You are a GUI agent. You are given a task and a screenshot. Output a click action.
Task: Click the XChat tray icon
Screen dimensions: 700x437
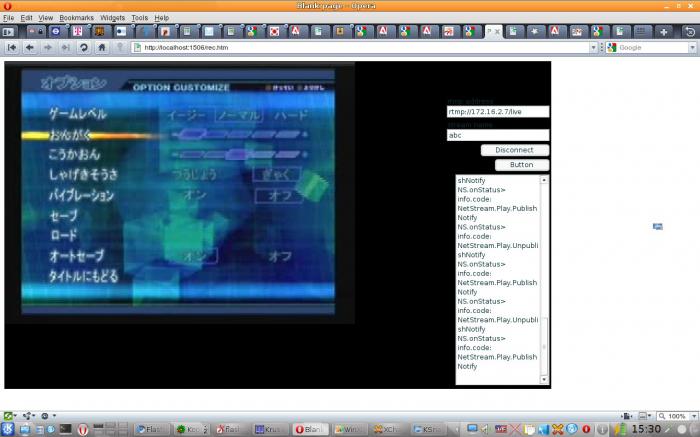pos(558,429)
